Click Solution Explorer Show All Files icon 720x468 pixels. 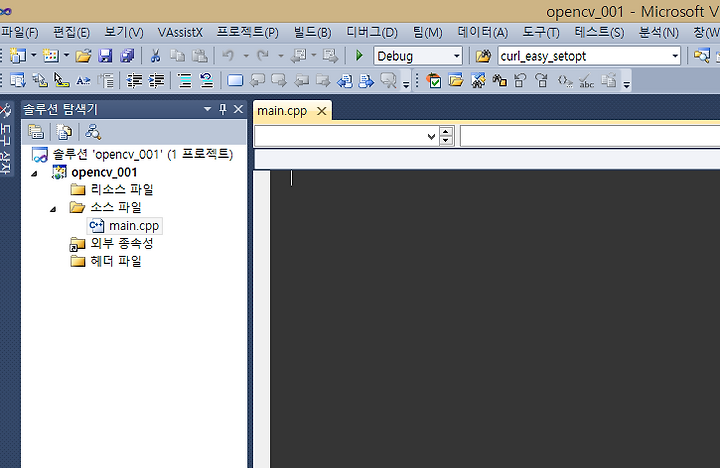(x=64, y=132)
